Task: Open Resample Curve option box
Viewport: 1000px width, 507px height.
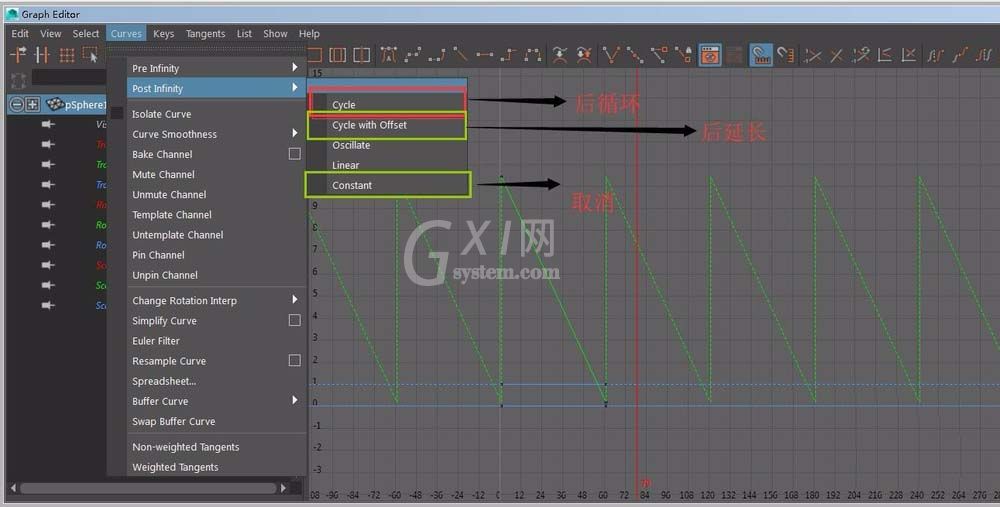Action: pyautogui.click(x=295, y=360)
